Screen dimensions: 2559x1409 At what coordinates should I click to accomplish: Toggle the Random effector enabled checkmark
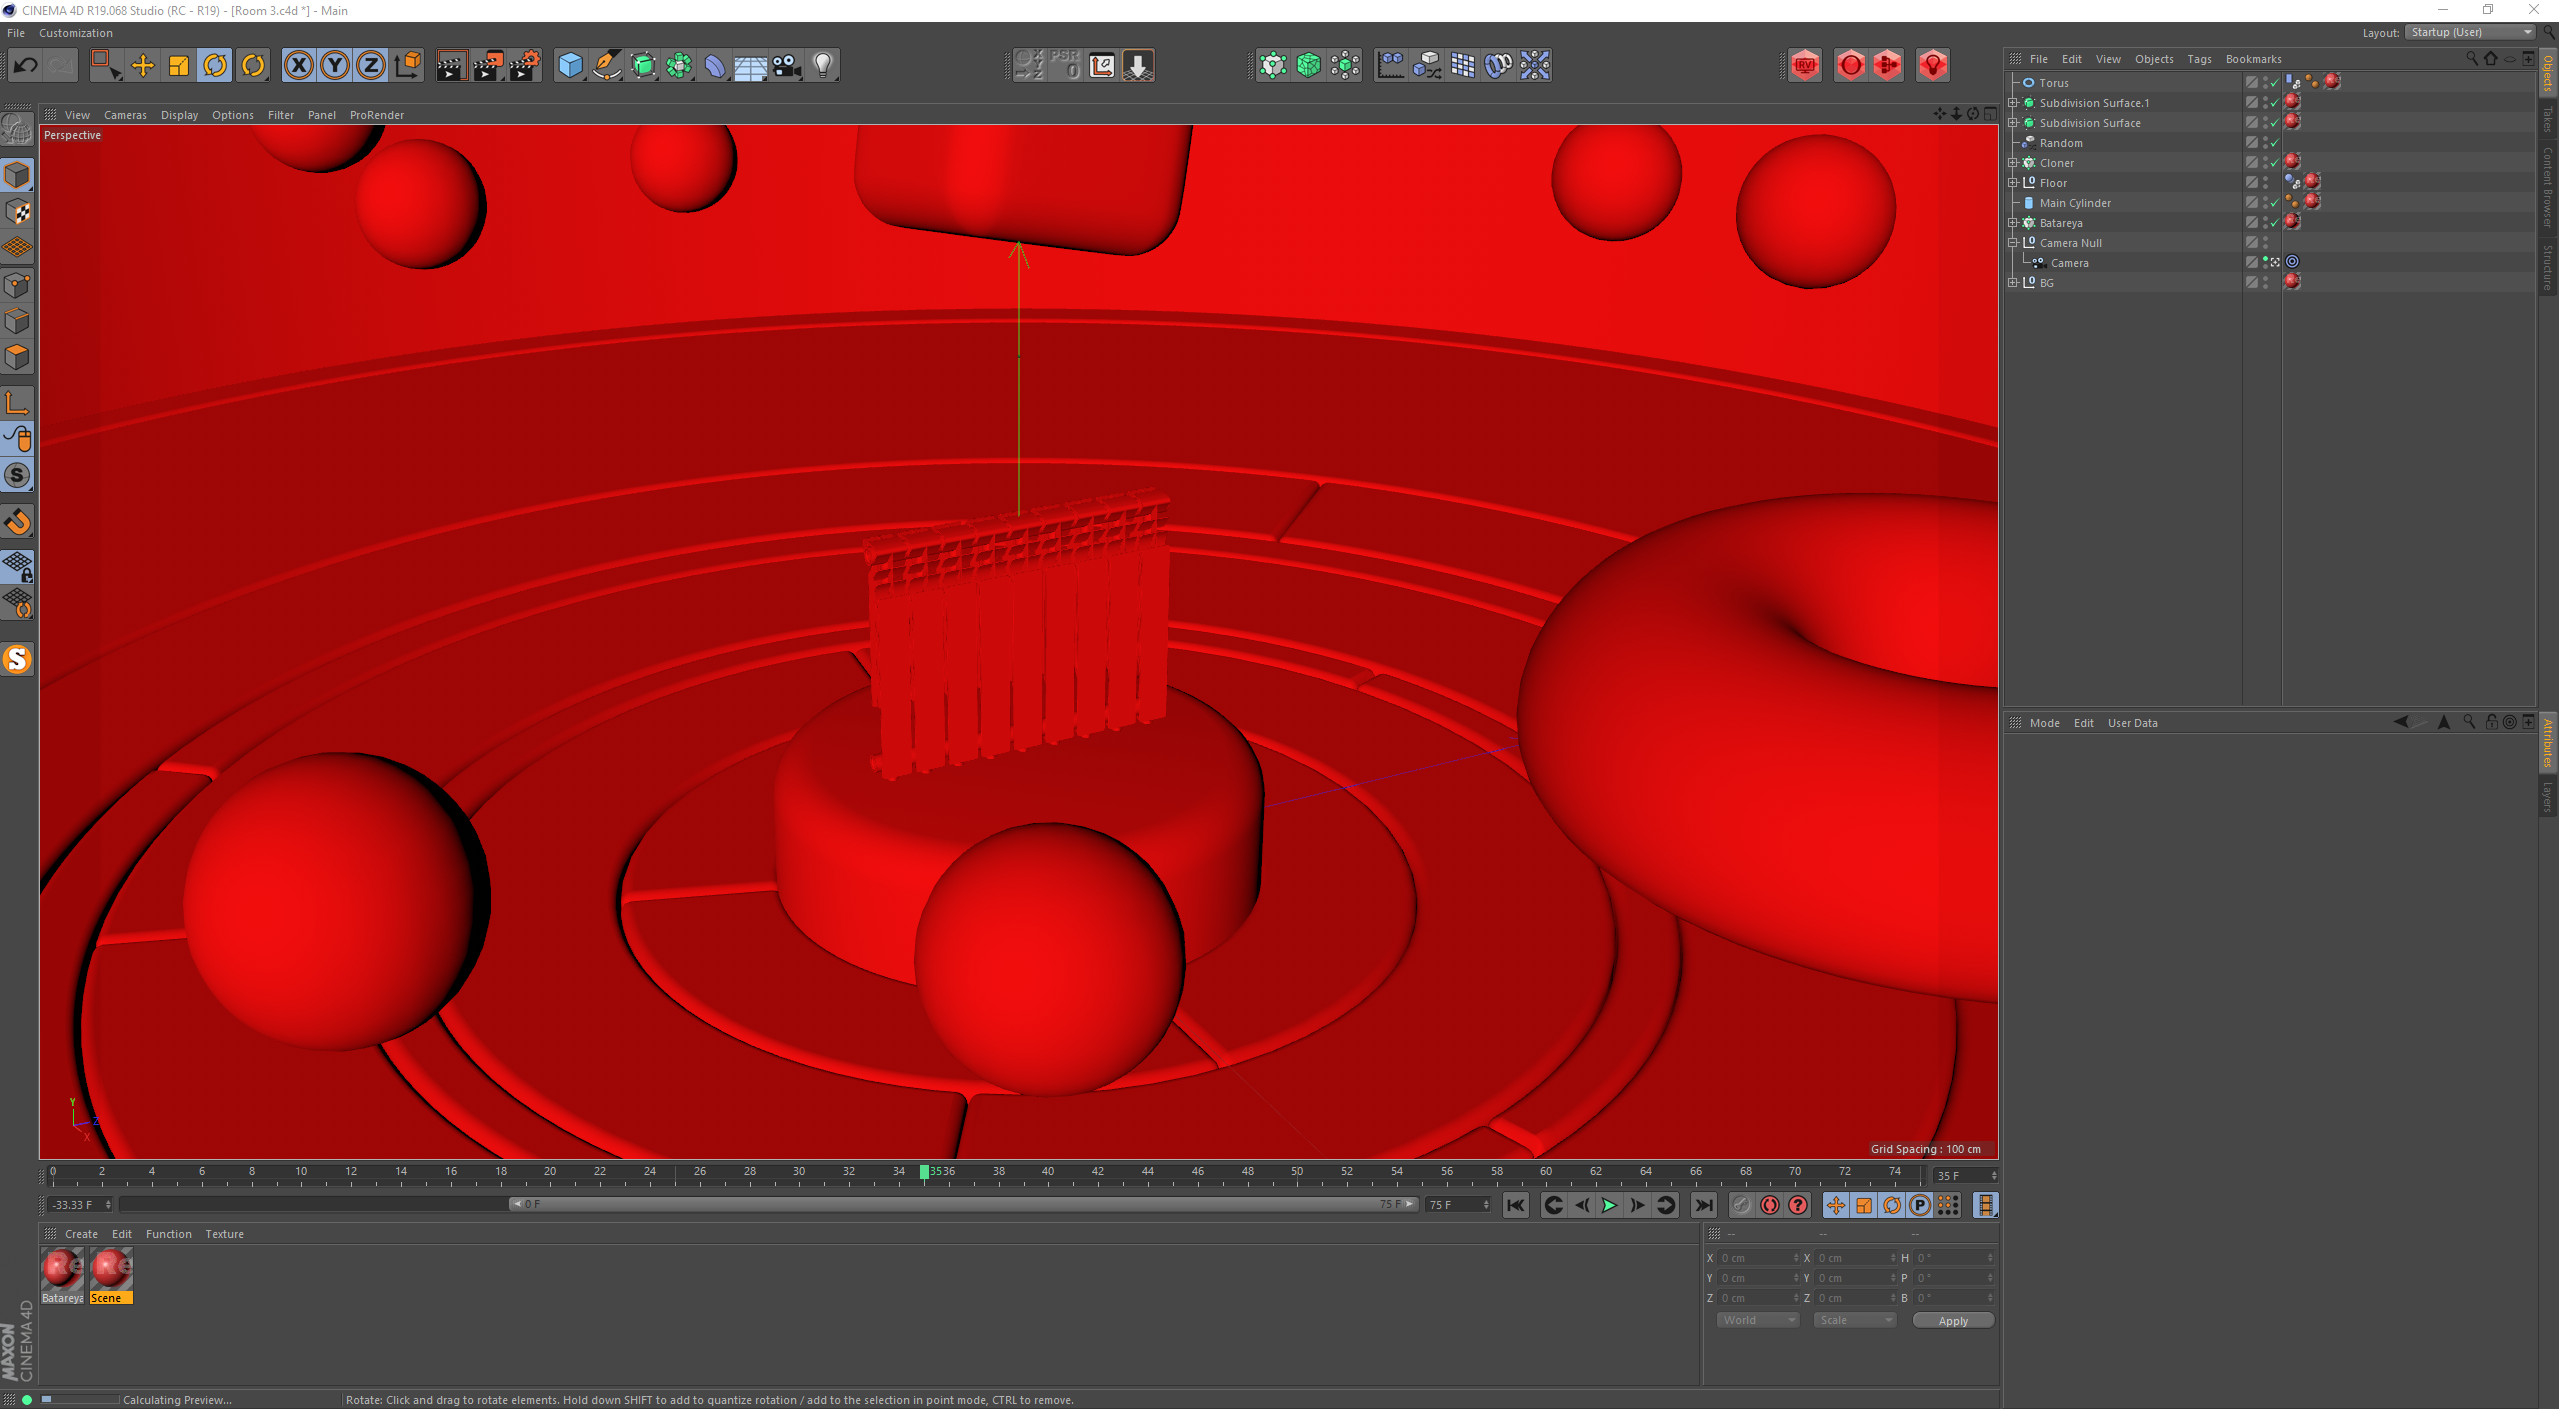[2275, 143]
